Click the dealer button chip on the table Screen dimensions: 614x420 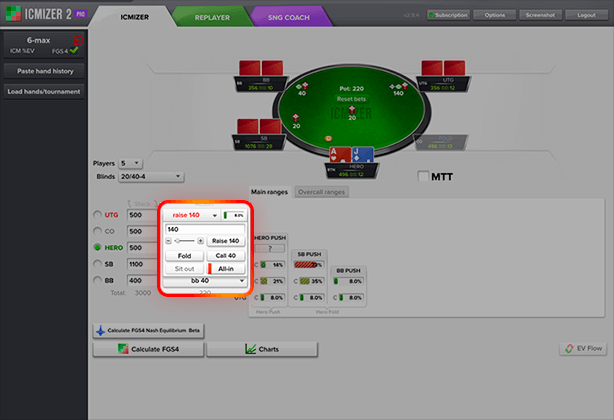[328, 138]
